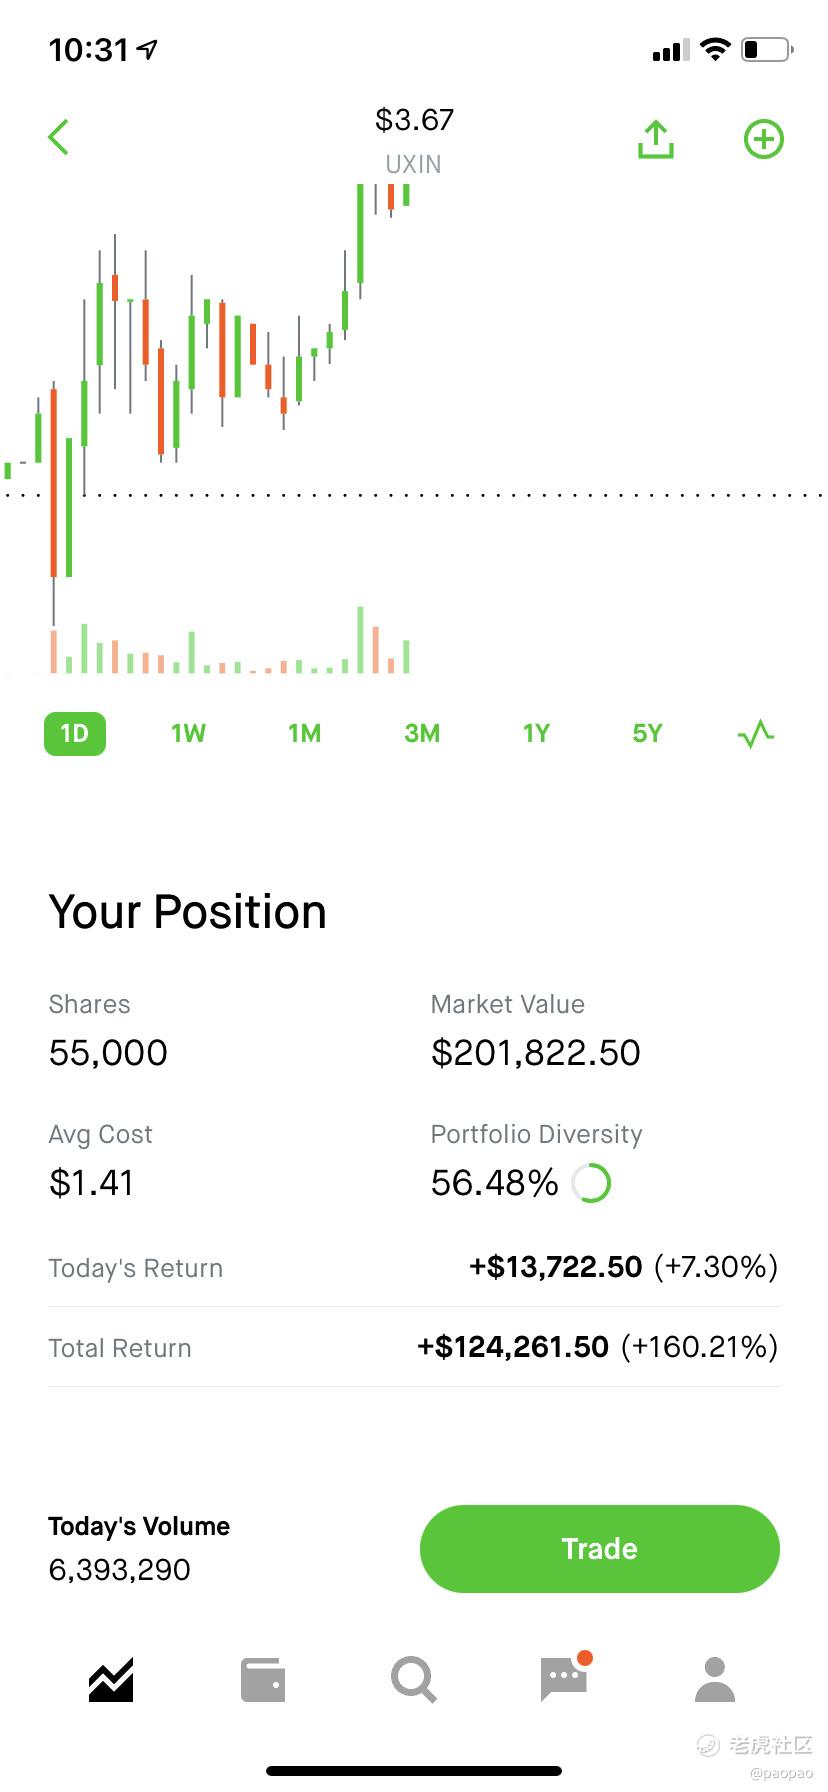Open the portfolio chart tab icon
Image resolution: width=828 pixels, height=1792 pixels.
point(111,1680)
